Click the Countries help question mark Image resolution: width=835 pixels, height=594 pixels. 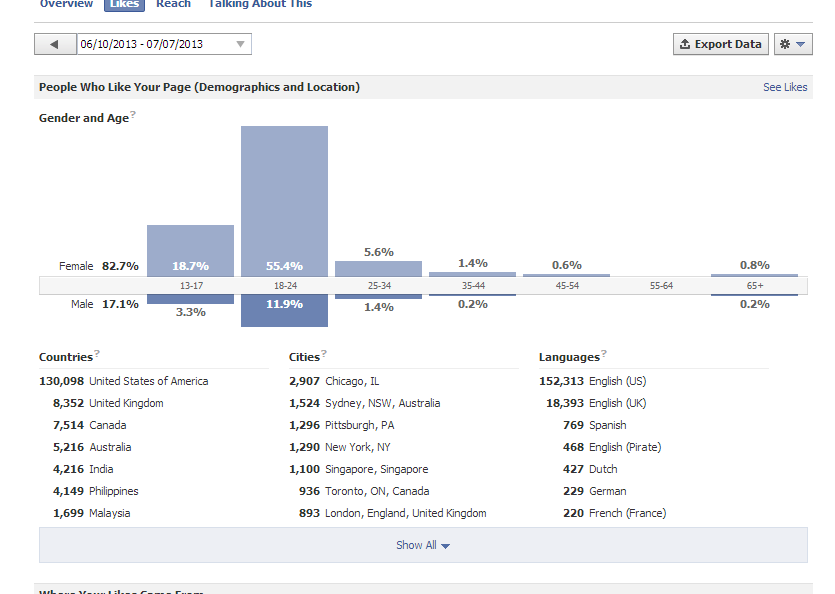pyautogui.click(x=97, y=353)
